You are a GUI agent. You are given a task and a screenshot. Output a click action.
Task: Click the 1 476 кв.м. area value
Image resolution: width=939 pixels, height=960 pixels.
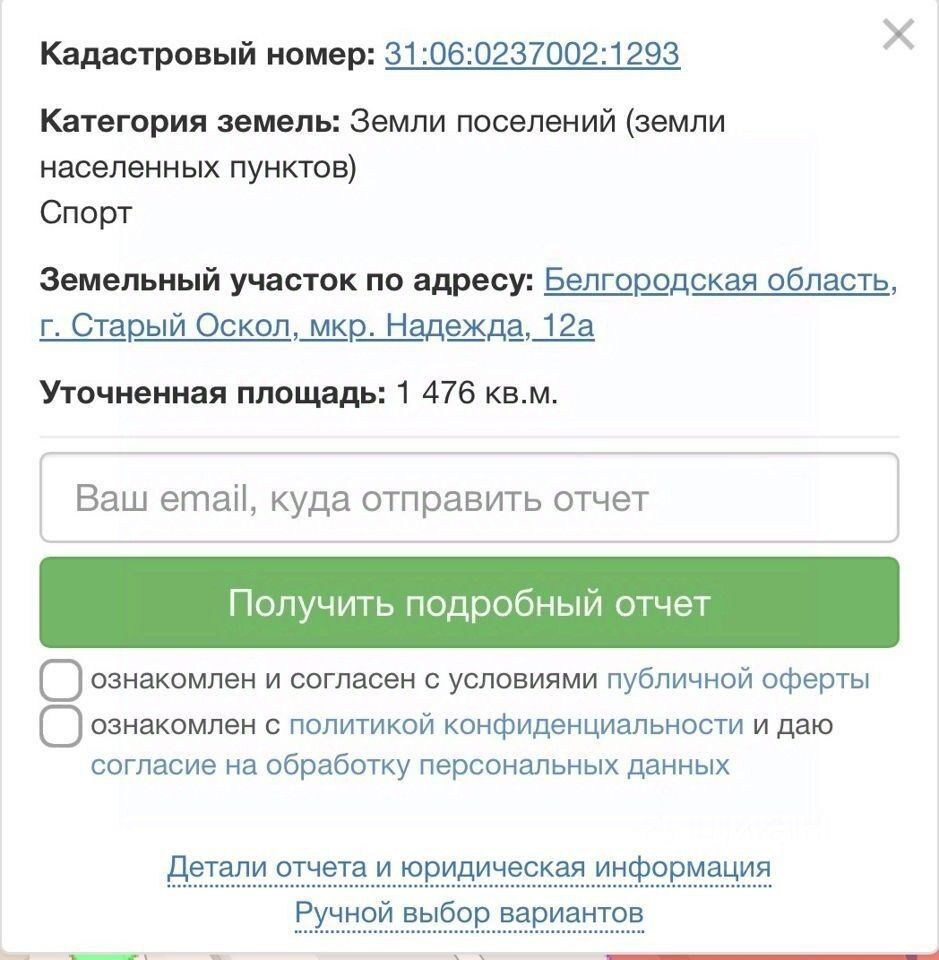pos(477,392)
